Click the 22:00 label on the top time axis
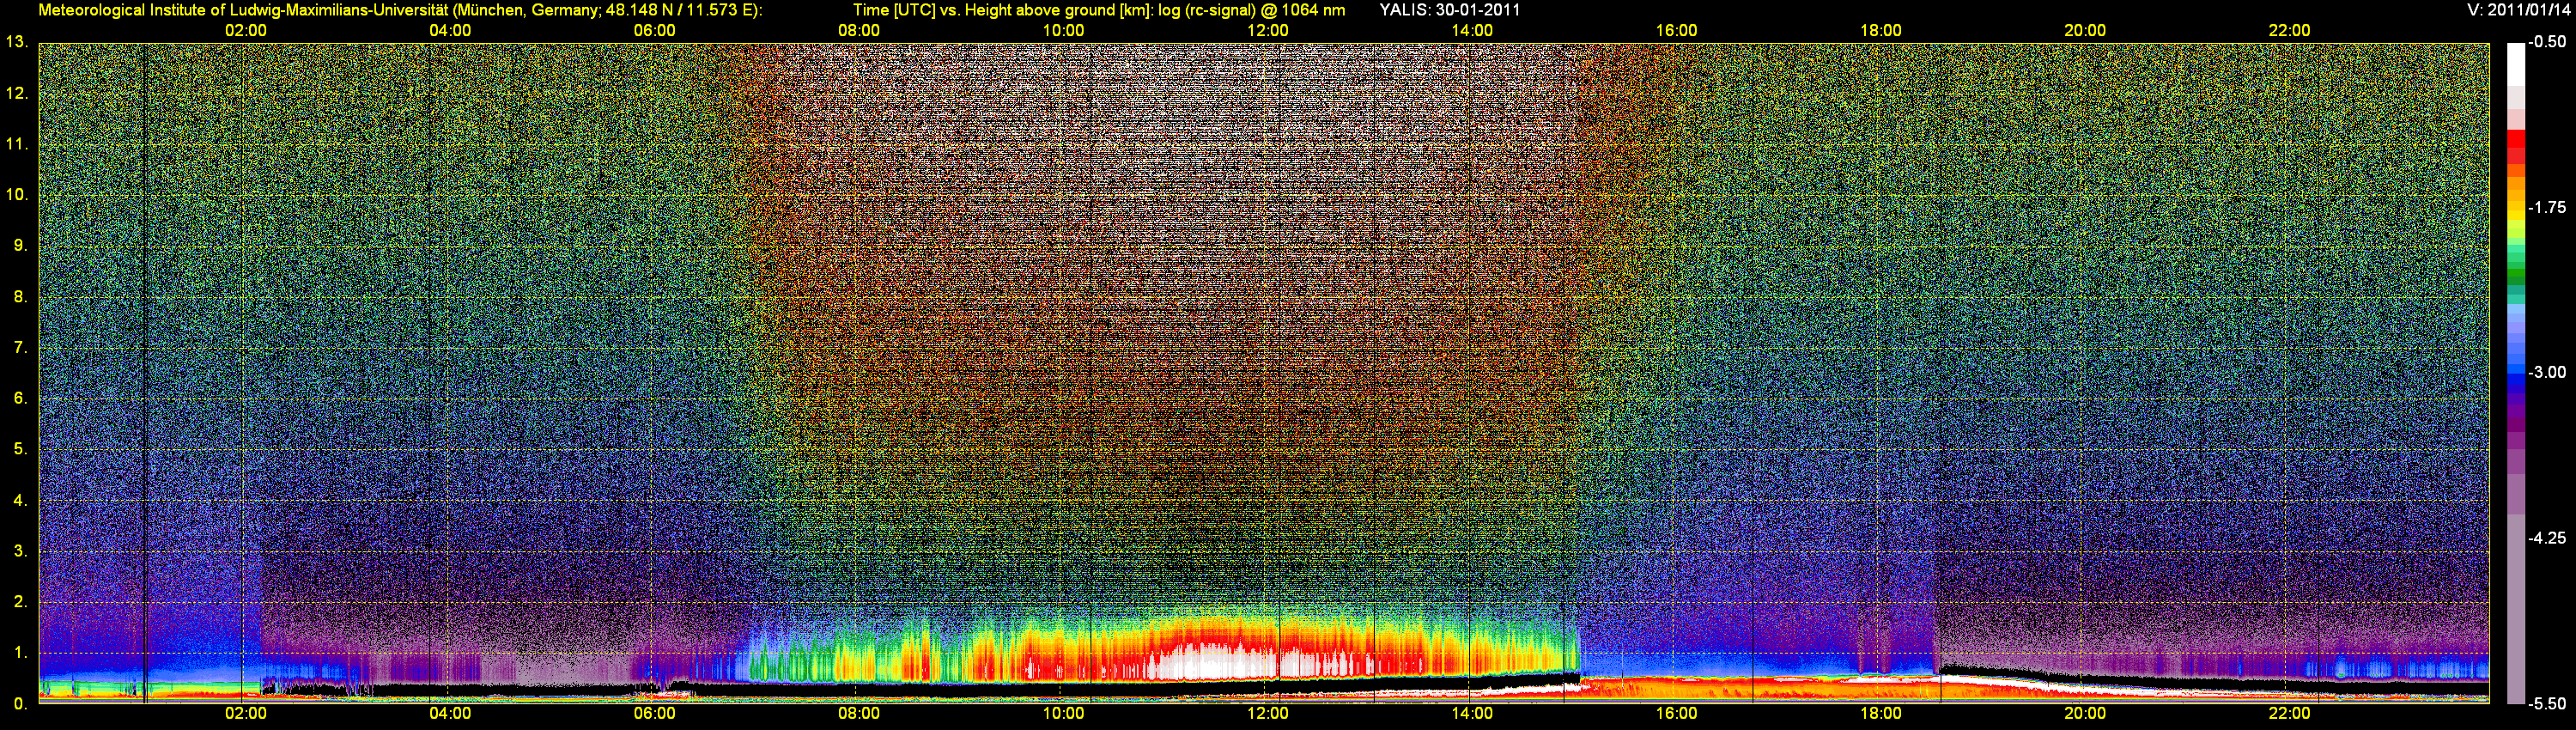Viewport: 2576px width, 730px height. pos(2289,30)
